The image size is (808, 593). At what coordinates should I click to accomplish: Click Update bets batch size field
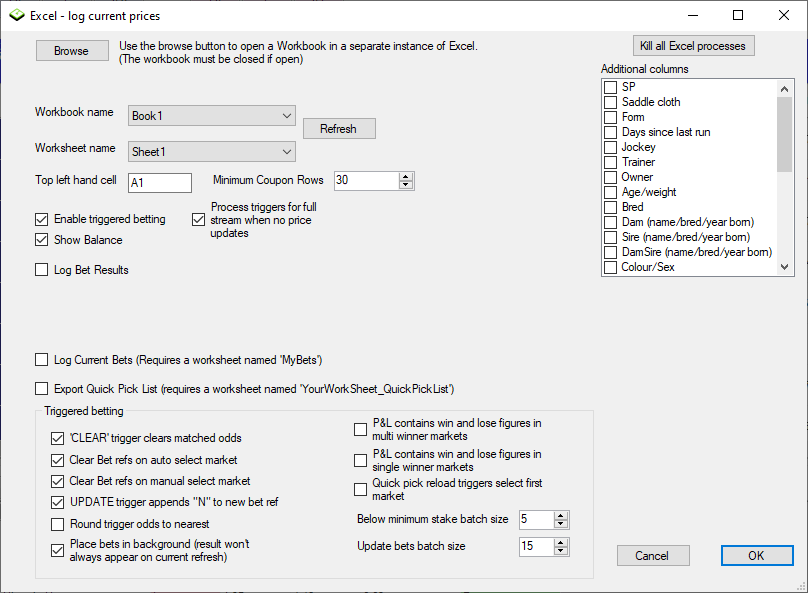click(536, 546)
